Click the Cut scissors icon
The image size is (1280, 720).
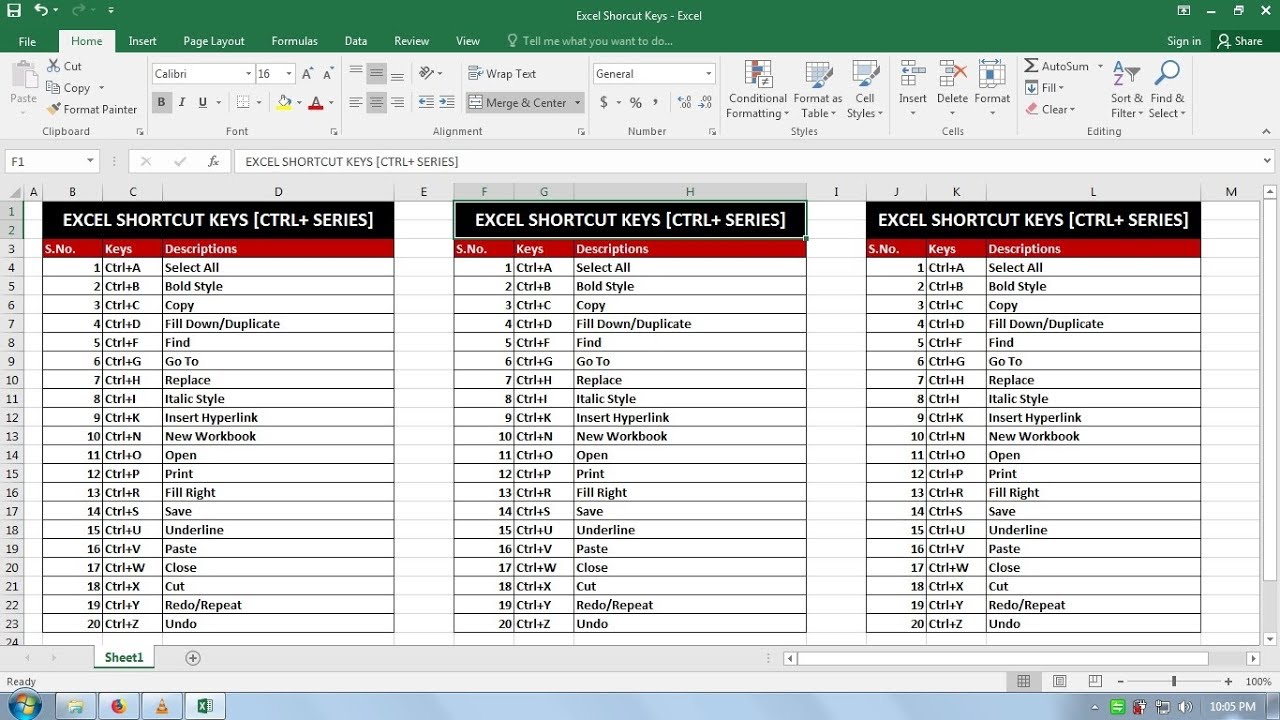click(54, 66)
